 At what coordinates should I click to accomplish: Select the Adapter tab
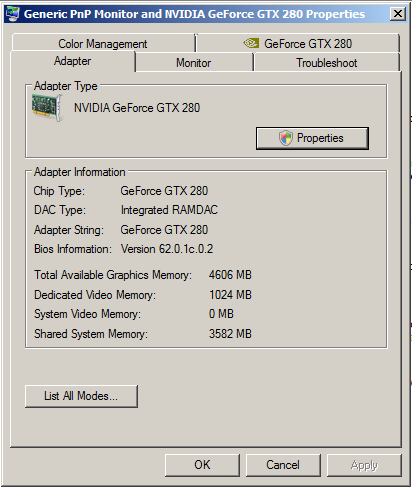(x=73, y=61)
